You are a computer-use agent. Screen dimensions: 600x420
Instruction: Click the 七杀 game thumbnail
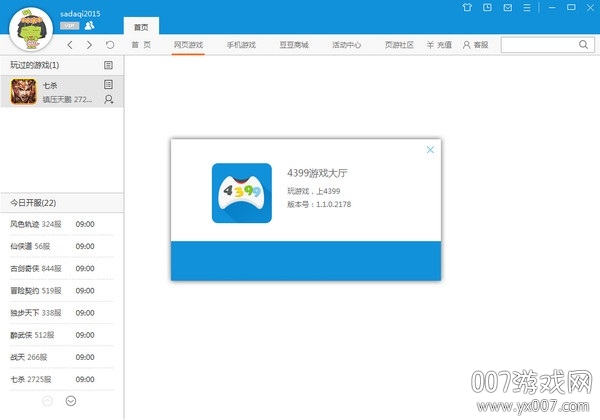click(x=24, y=91)
